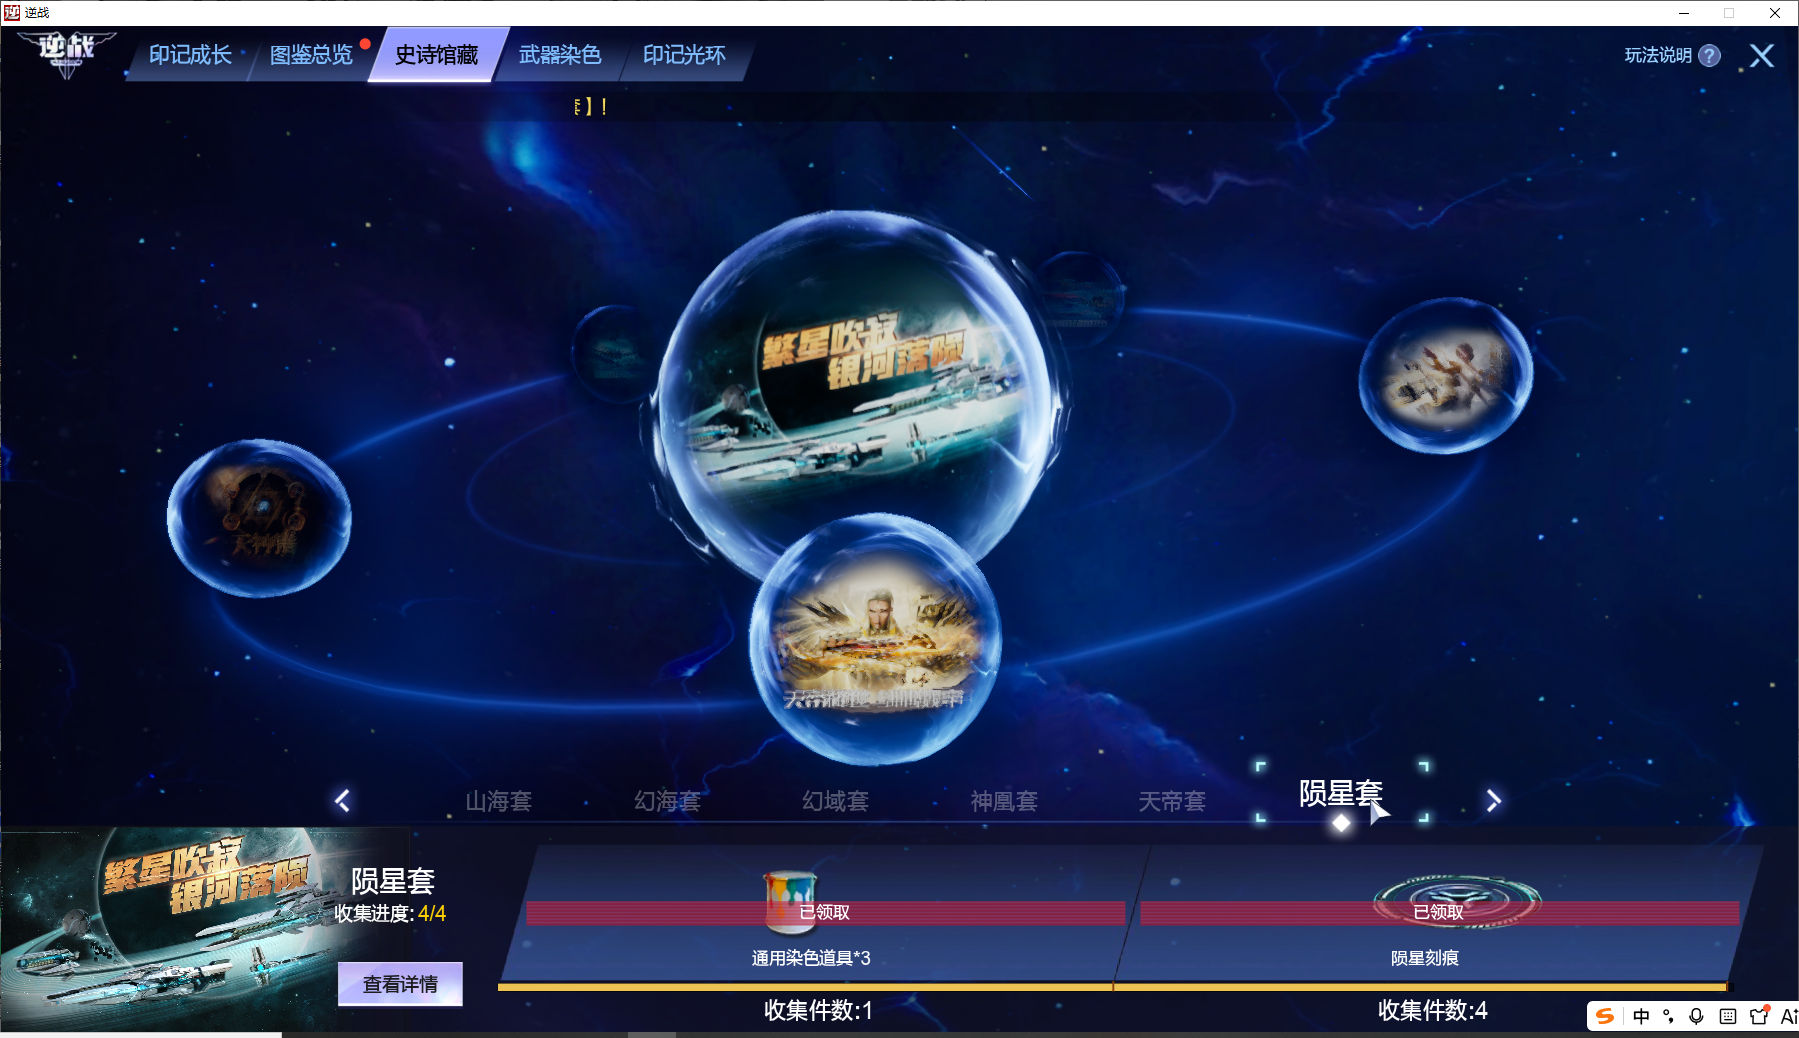Viewport: 1799px width, 1038px height.
Task: Show next sets with right chevron
Action: click(x=1493, y=800)
